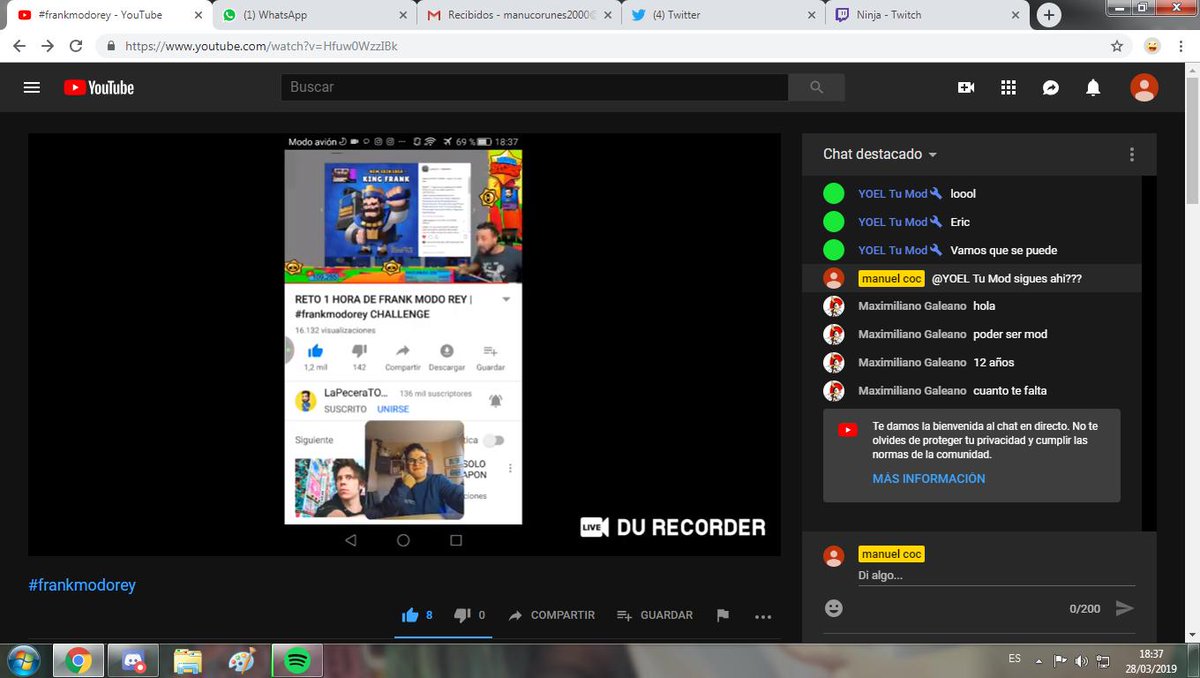
Task: Click the volume speaker tray icon
Action: 1081,660
